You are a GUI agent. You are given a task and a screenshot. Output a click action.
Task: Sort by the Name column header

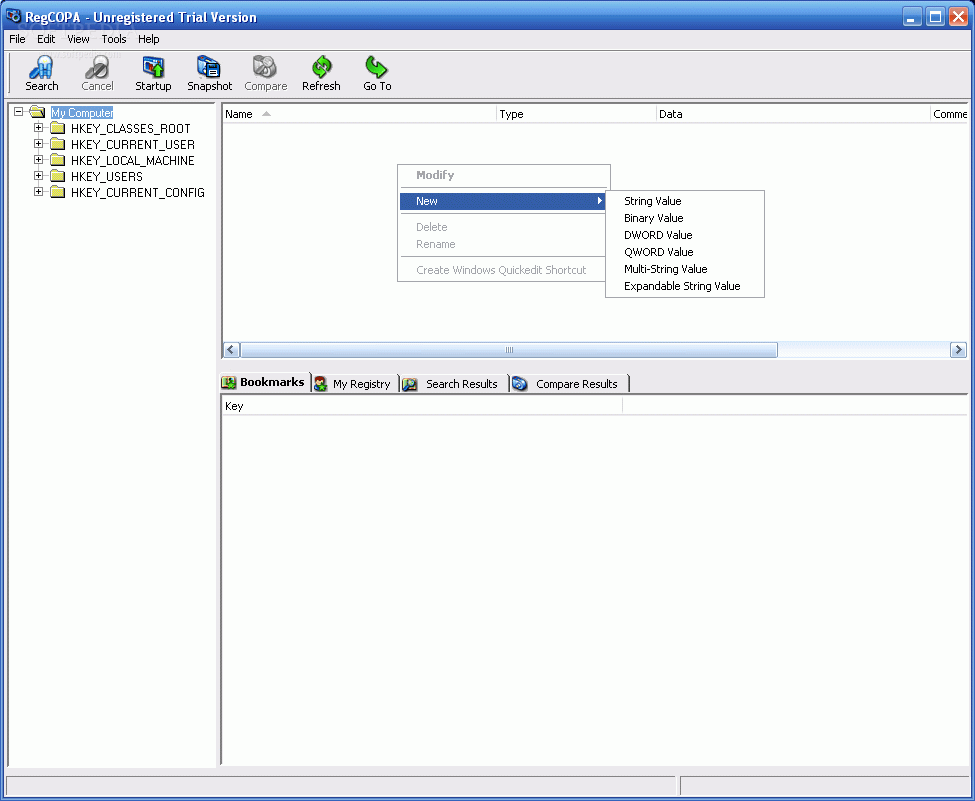[x=359, y=114]
